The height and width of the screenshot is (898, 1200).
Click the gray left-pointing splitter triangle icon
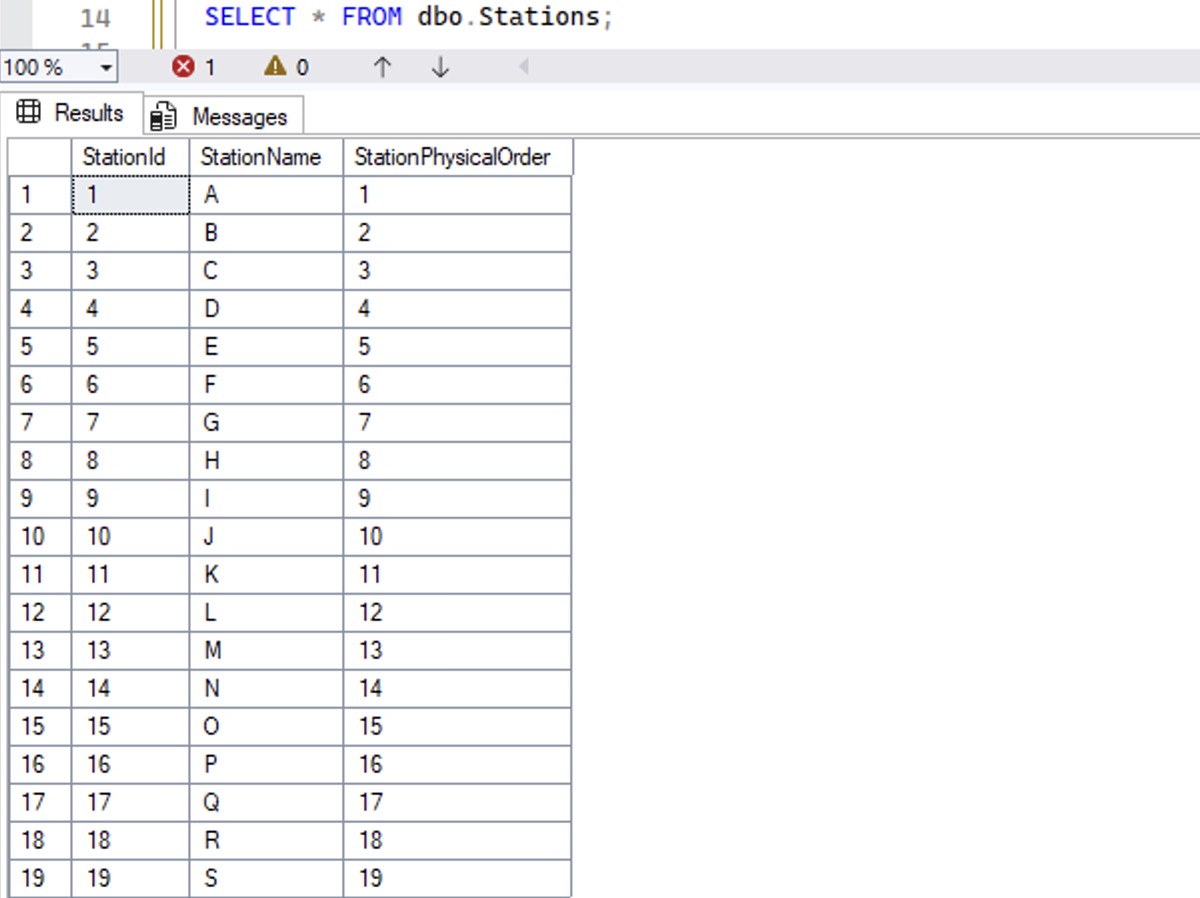525,67
